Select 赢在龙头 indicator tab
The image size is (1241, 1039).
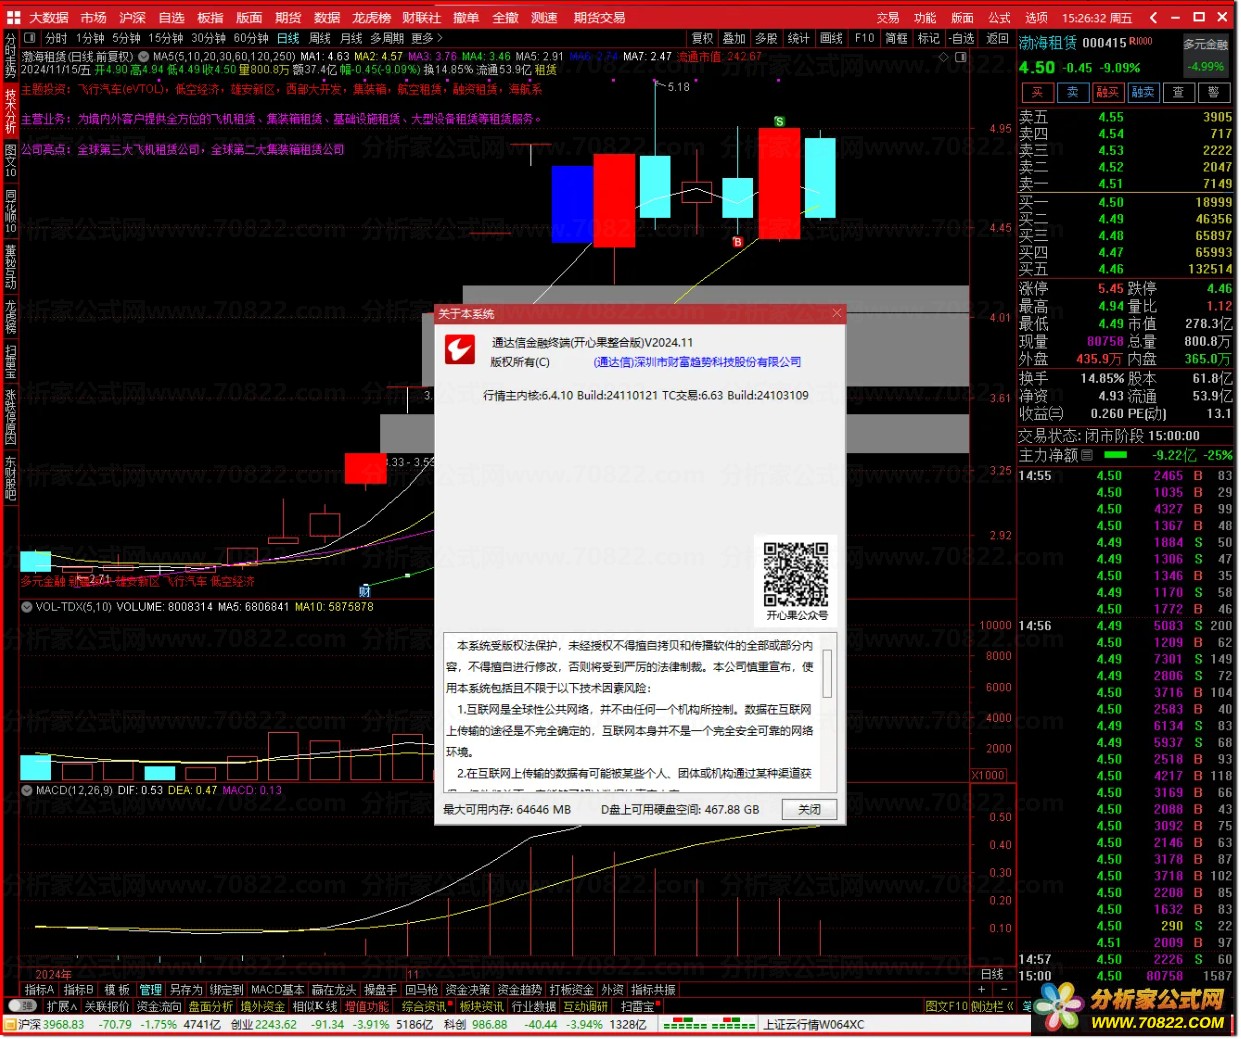tap(334, 990)
